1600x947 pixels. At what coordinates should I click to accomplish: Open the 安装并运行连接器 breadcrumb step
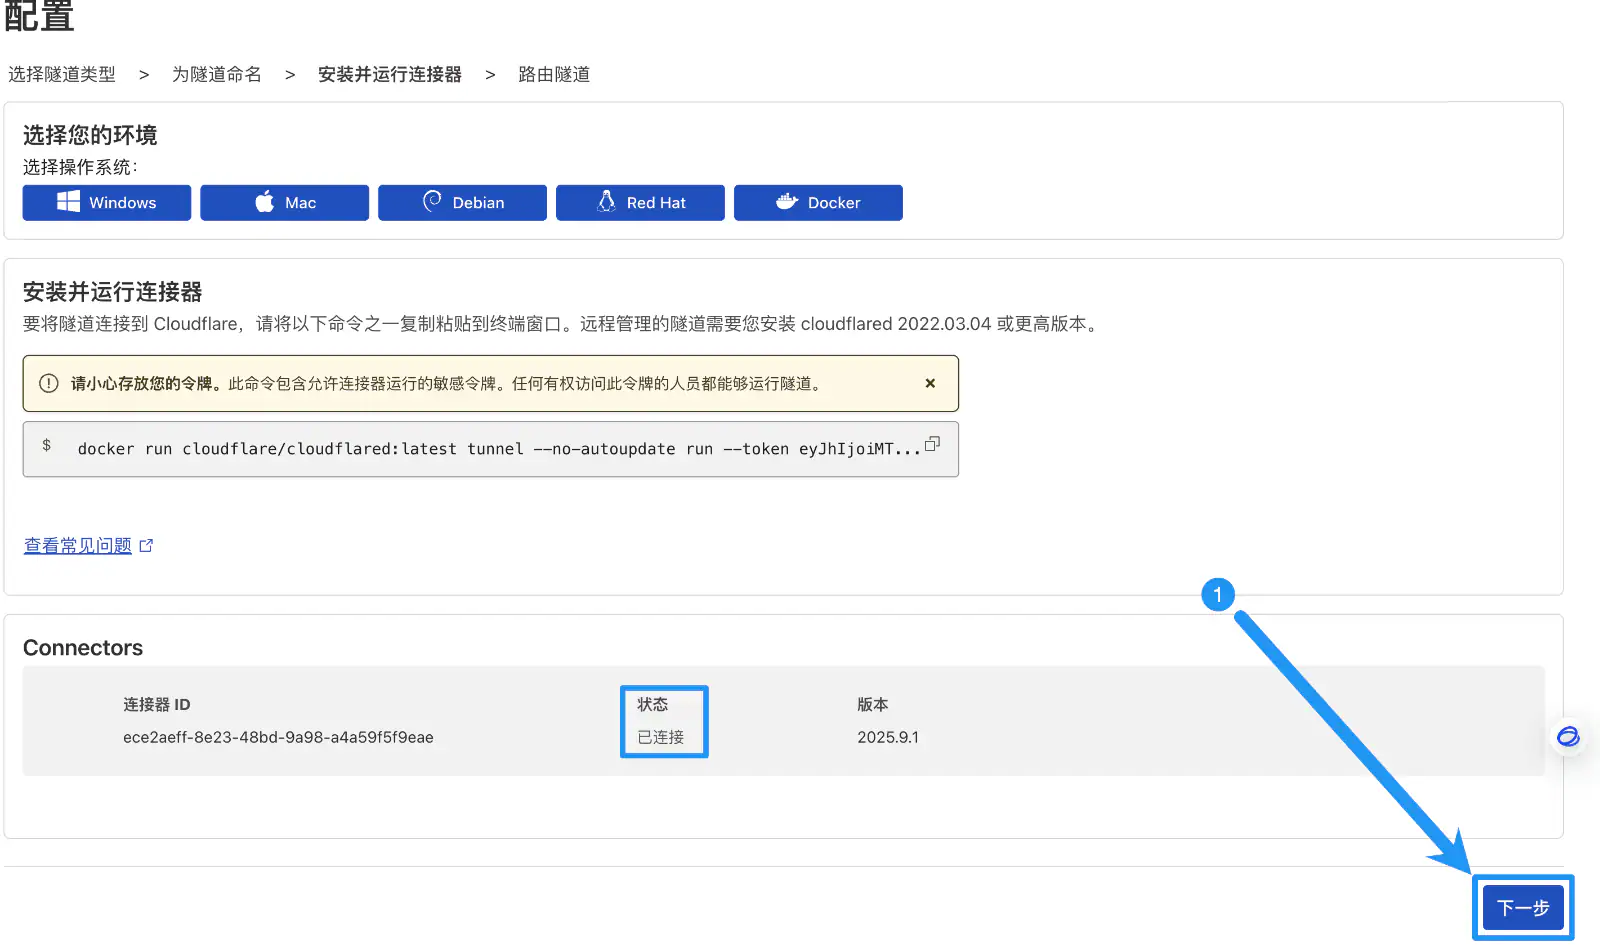click(389, 74)
